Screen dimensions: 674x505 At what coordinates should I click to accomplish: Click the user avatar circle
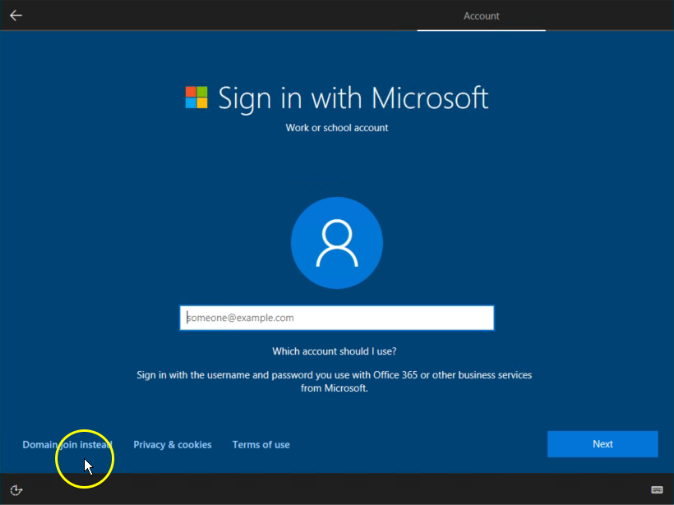[337, 243]
